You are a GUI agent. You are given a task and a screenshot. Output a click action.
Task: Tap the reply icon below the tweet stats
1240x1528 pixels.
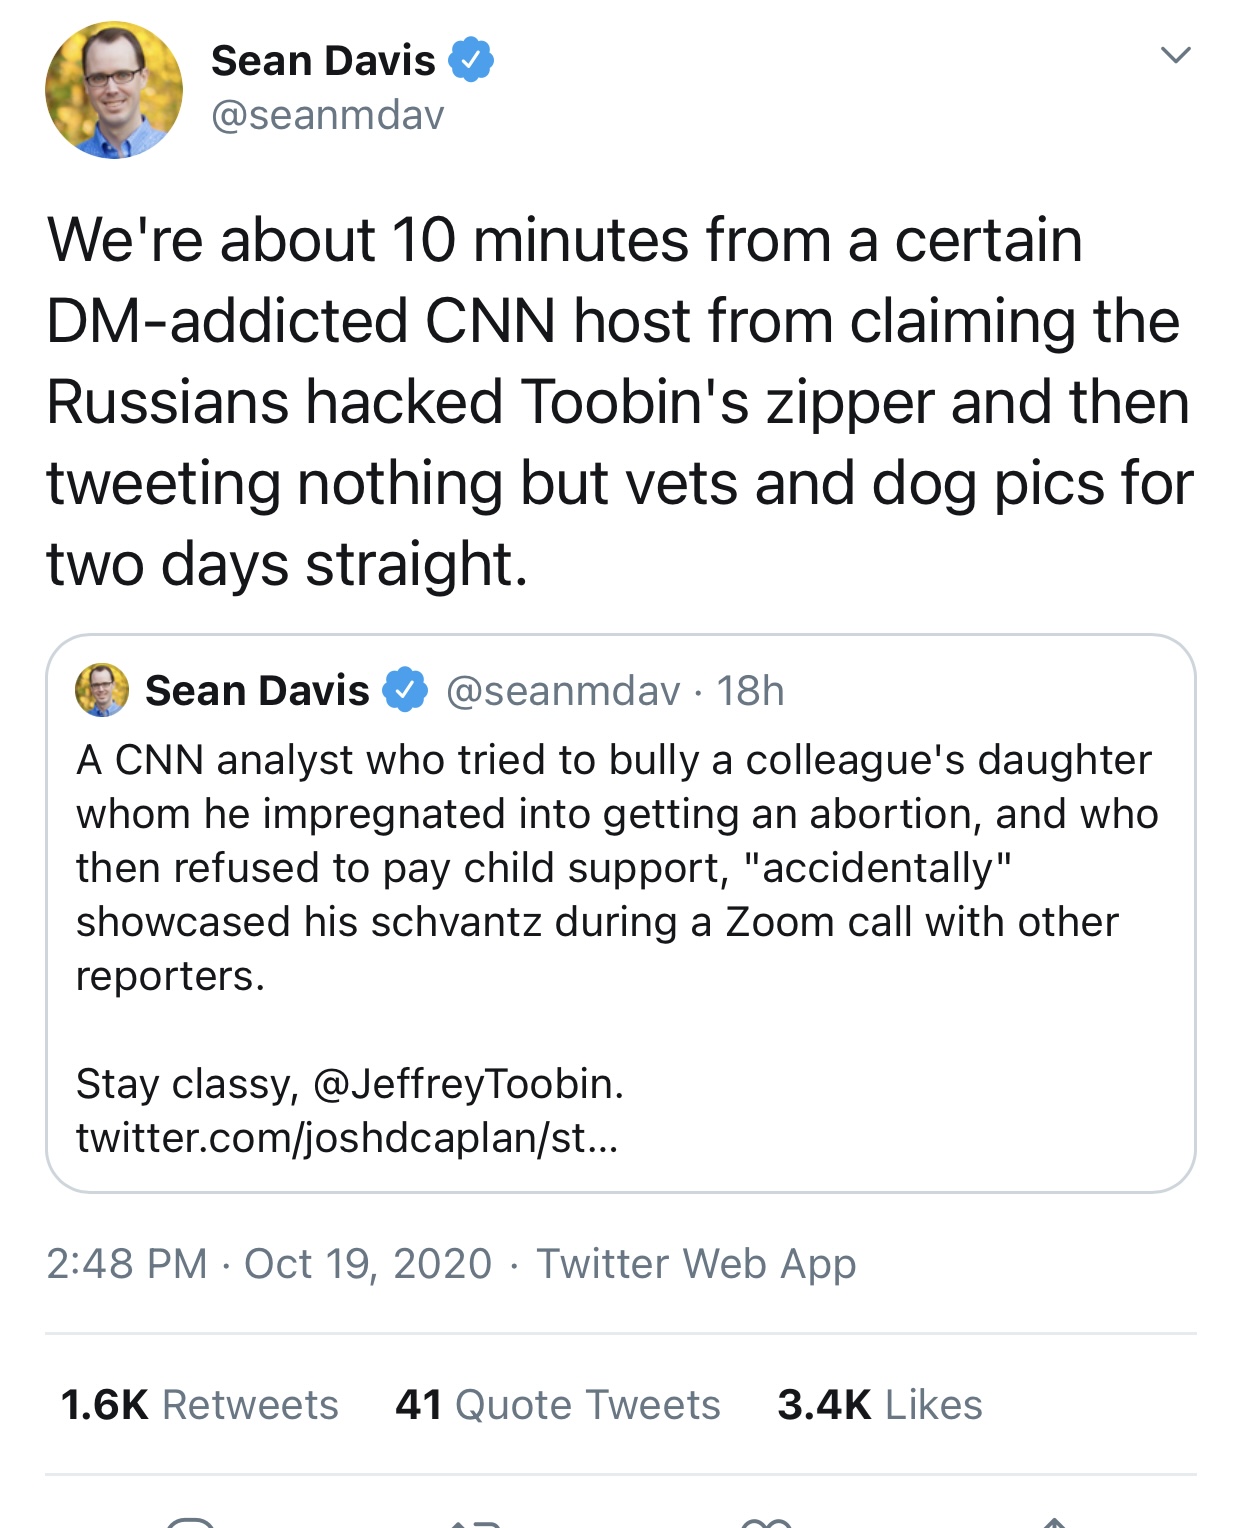tap(190, 1522)
